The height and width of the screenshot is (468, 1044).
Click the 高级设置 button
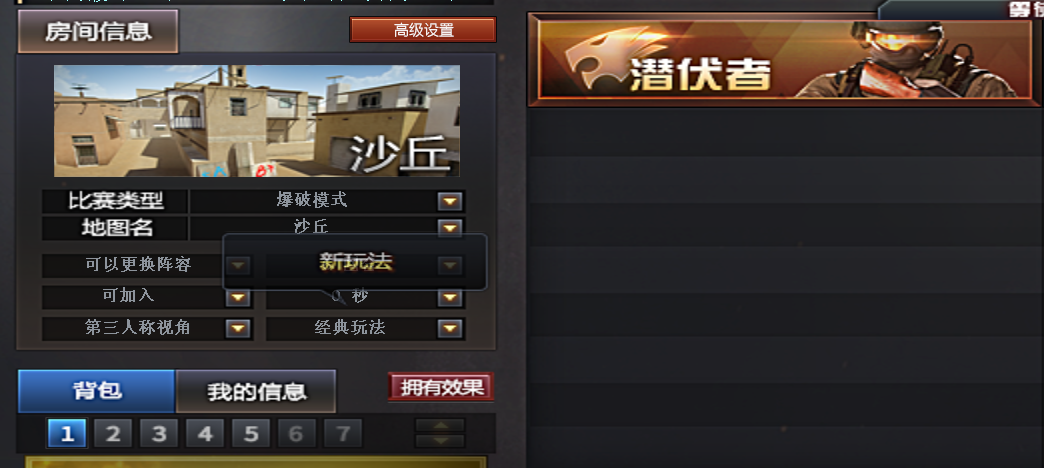tap(423, 30)
